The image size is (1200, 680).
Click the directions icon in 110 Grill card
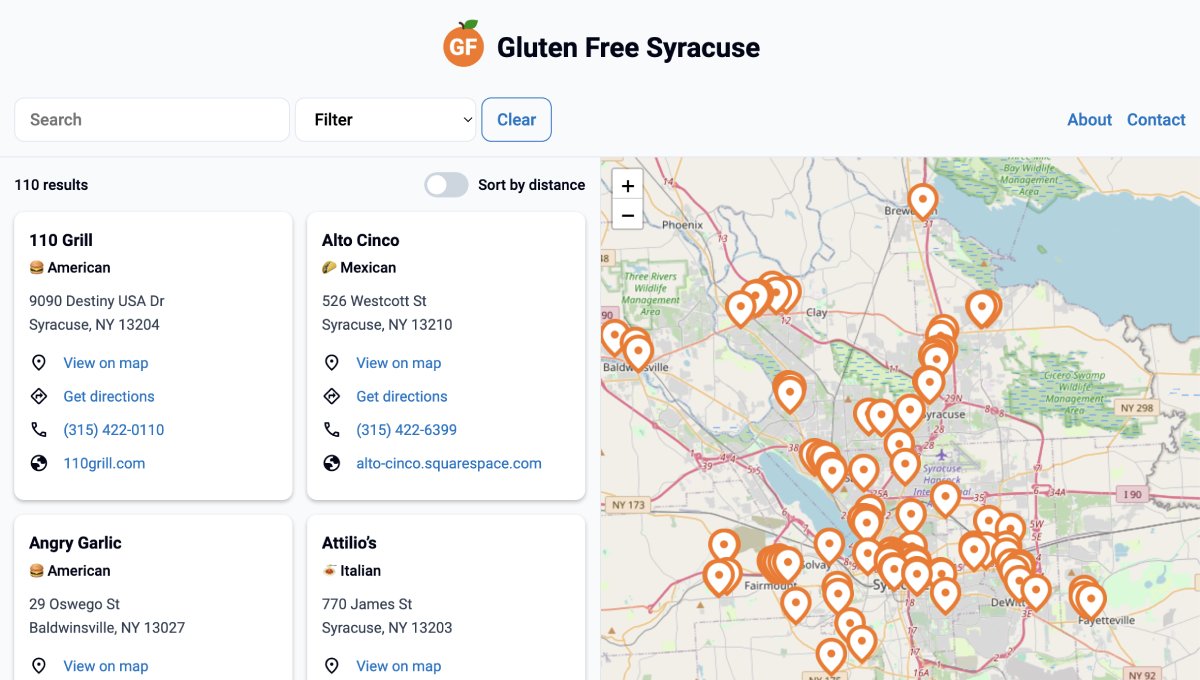click(x=39, y=397)
